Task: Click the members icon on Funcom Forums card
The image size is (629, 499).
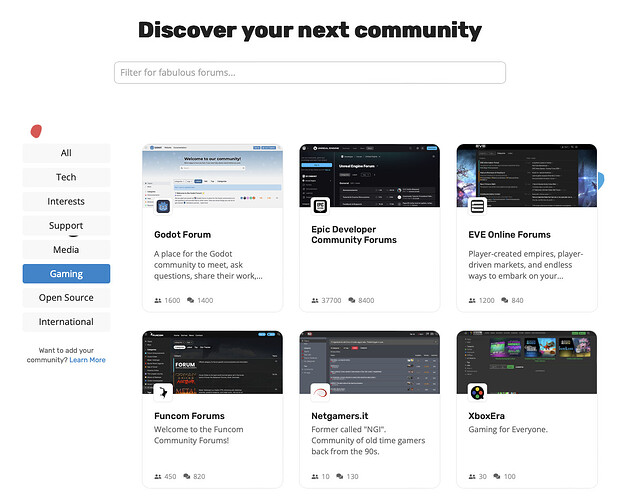Action: (x=158, y=477)
